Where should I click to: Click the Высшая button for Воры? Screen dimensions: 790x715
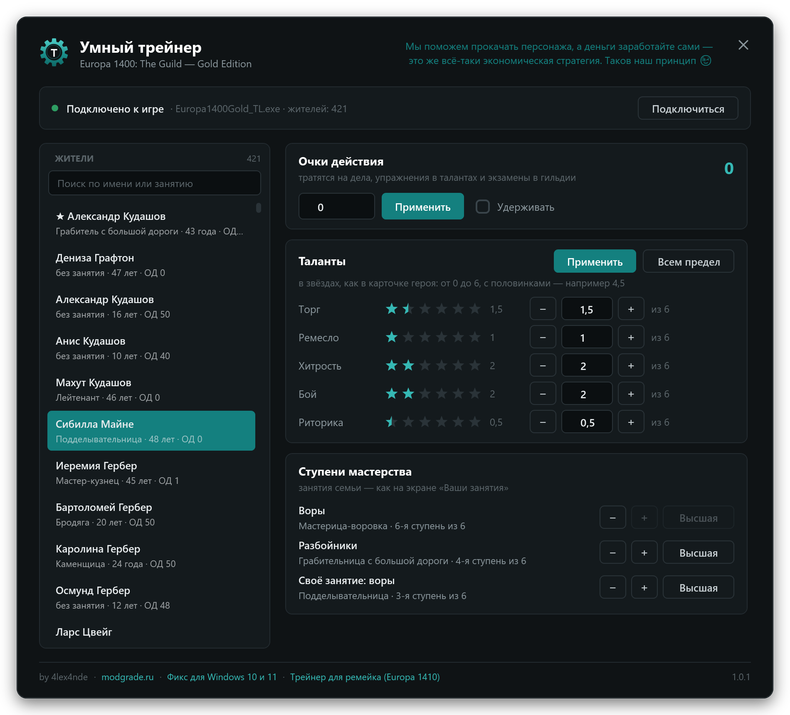pyautogui.click(x=698, y=517)
